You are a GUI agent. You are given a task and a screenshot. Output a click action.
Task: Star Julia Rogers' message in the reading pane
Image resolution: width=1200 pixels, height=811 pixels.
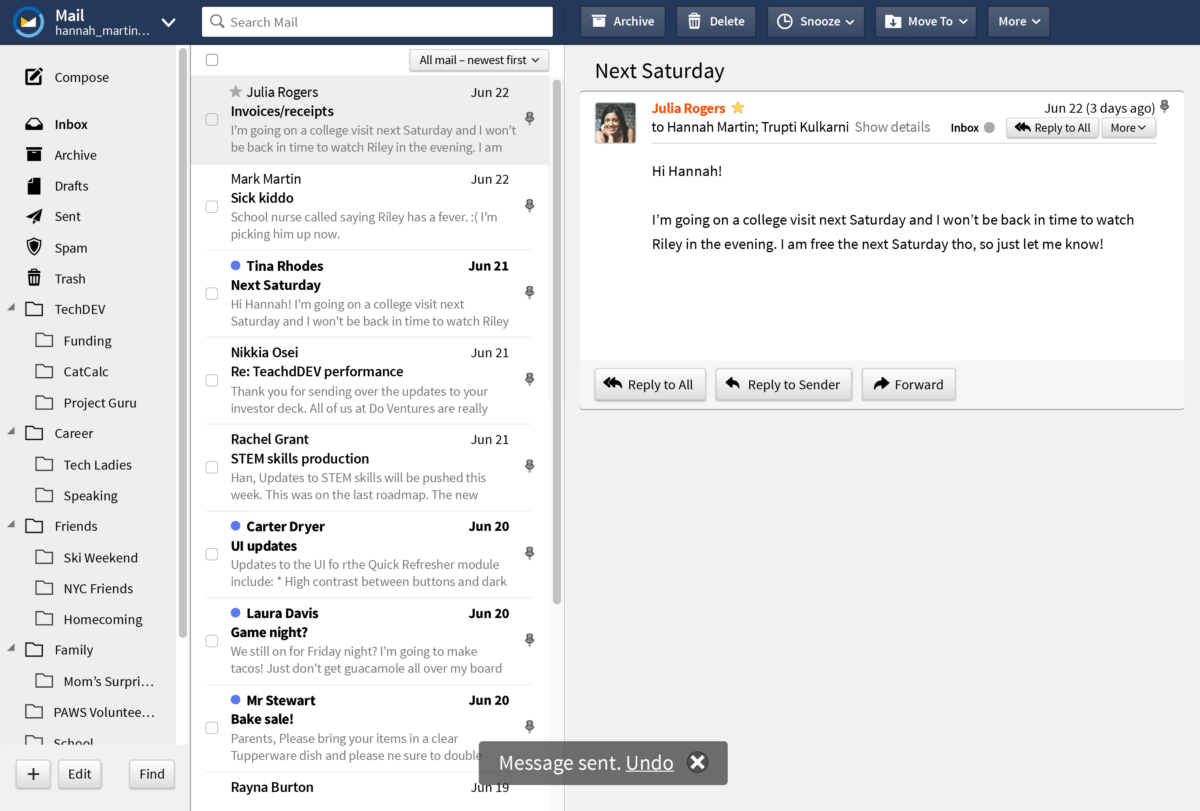tap(738, 106)
